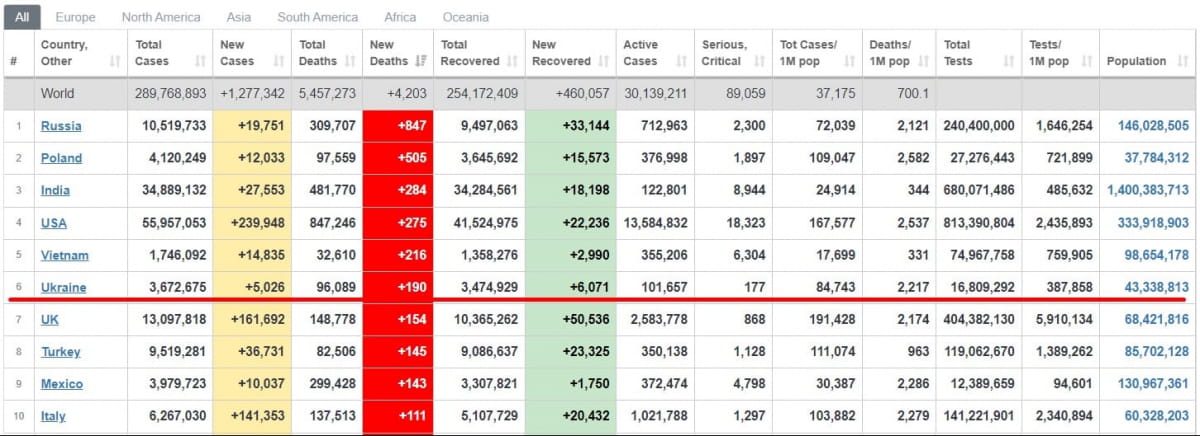This screenshot has width=1200, height=436.
Task: Switch to the Europe tab
Action: 76,17
